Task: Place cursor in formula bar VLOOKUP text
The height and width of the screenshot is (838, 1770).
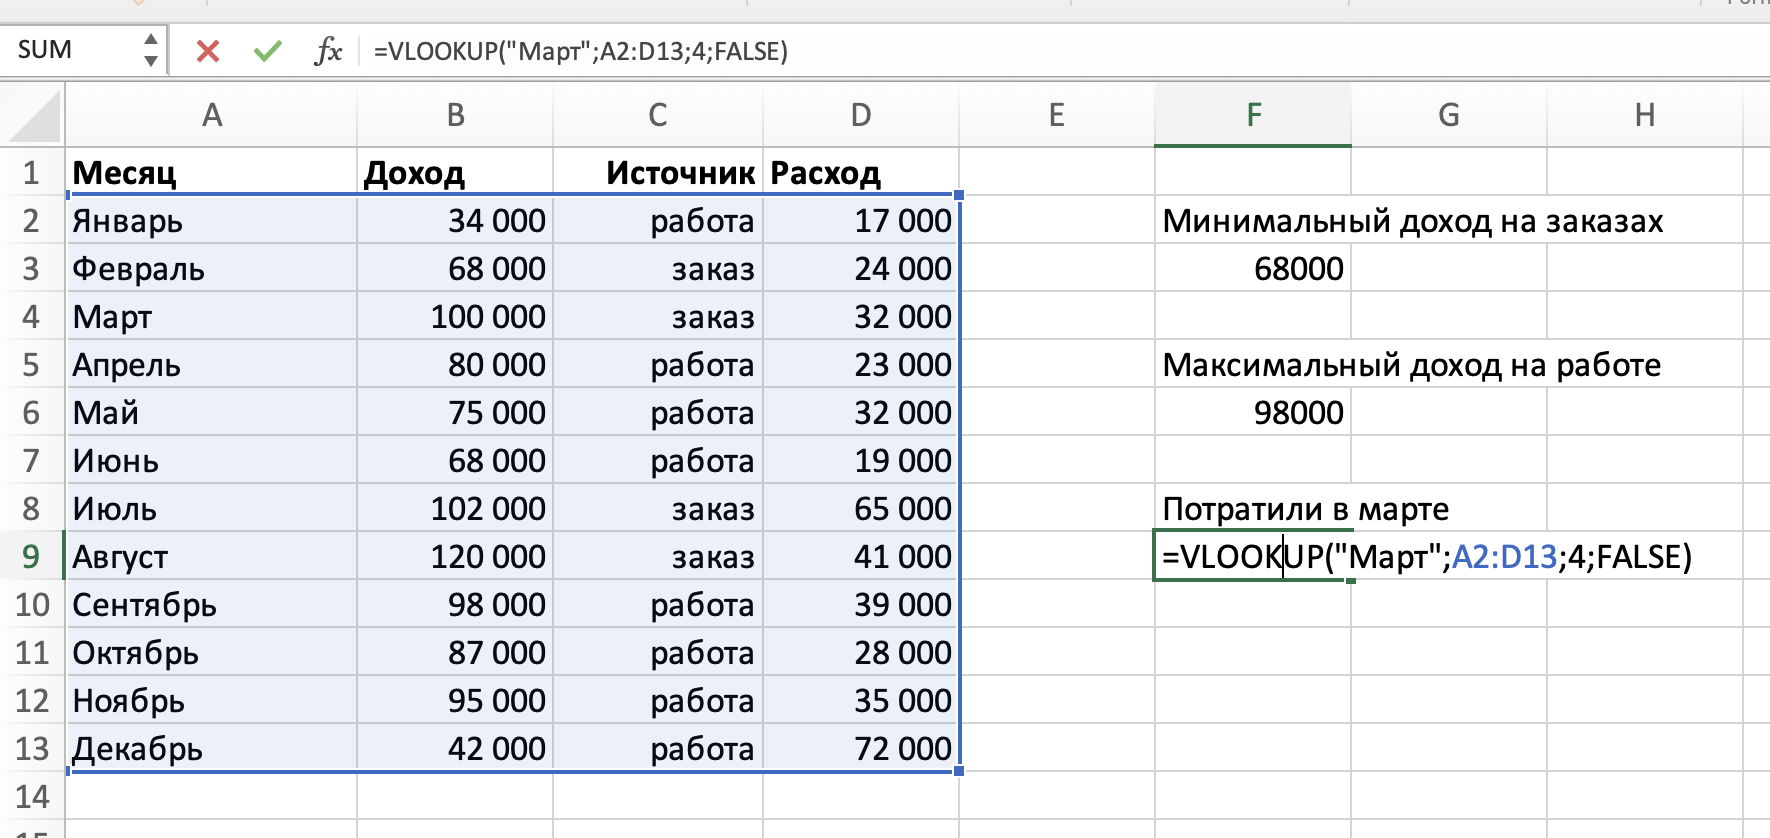Action: [580, 51]
